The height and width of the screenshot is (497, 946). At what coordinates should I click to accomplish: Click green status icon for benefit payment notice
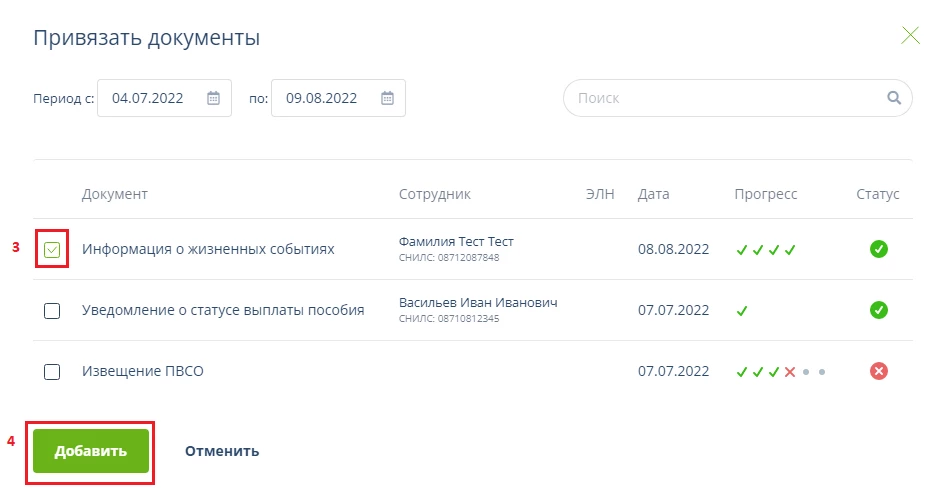[x=879, y=310]
